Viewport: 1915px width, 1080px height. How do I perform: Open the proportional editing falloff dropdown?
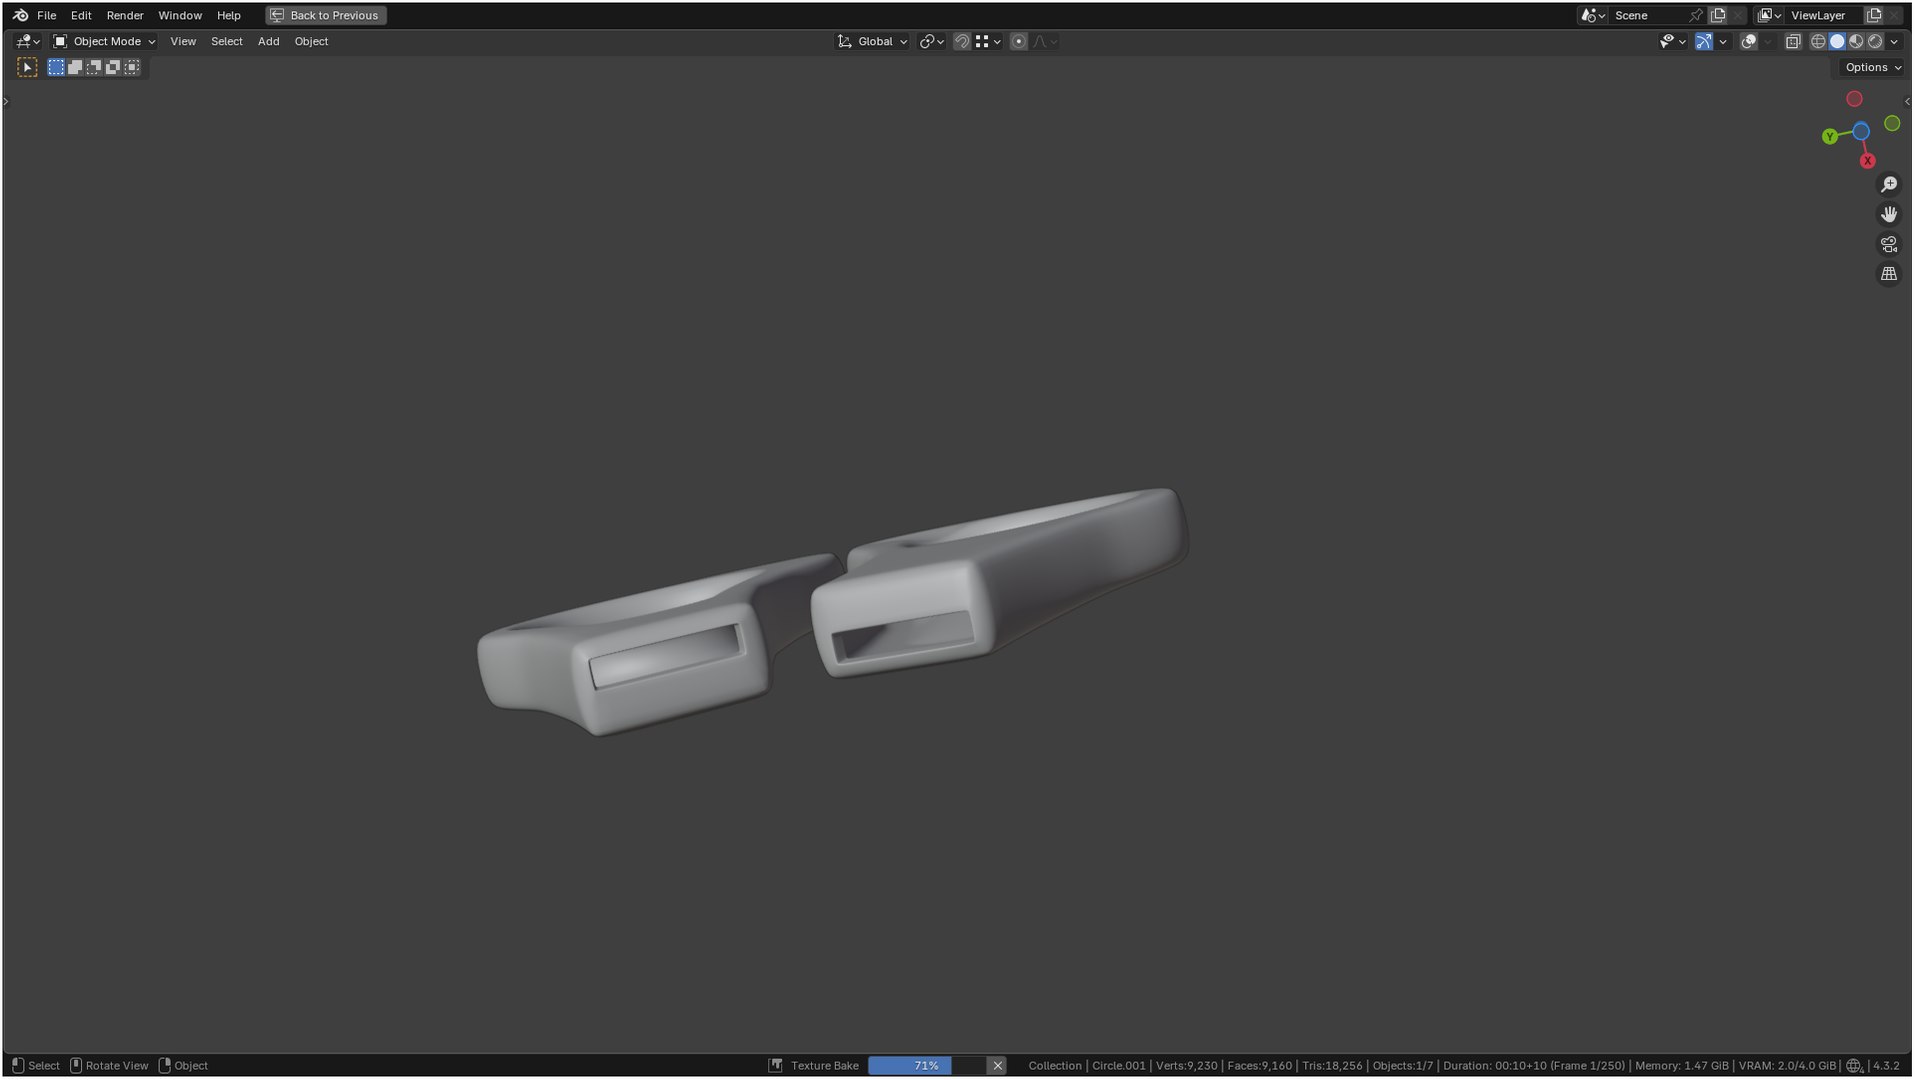[x=1045, y=41]
